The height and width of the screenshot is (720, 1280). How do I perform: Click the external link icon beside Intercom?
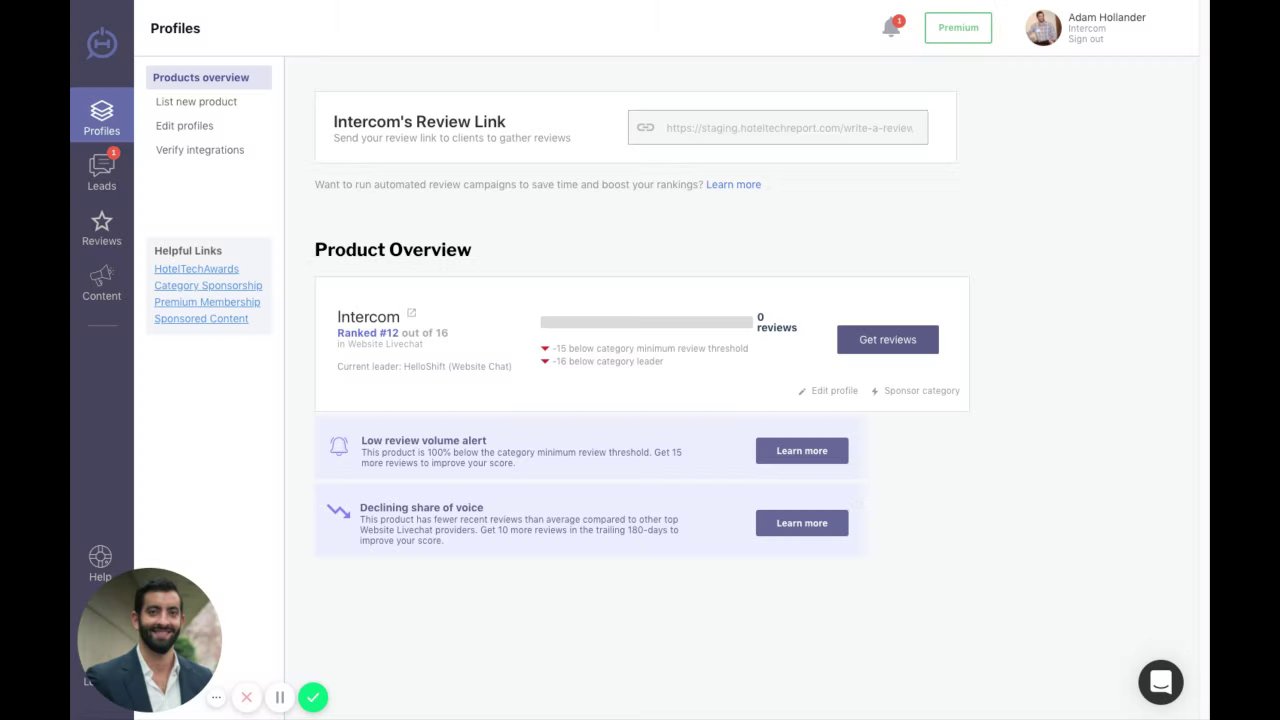(411, 314)
